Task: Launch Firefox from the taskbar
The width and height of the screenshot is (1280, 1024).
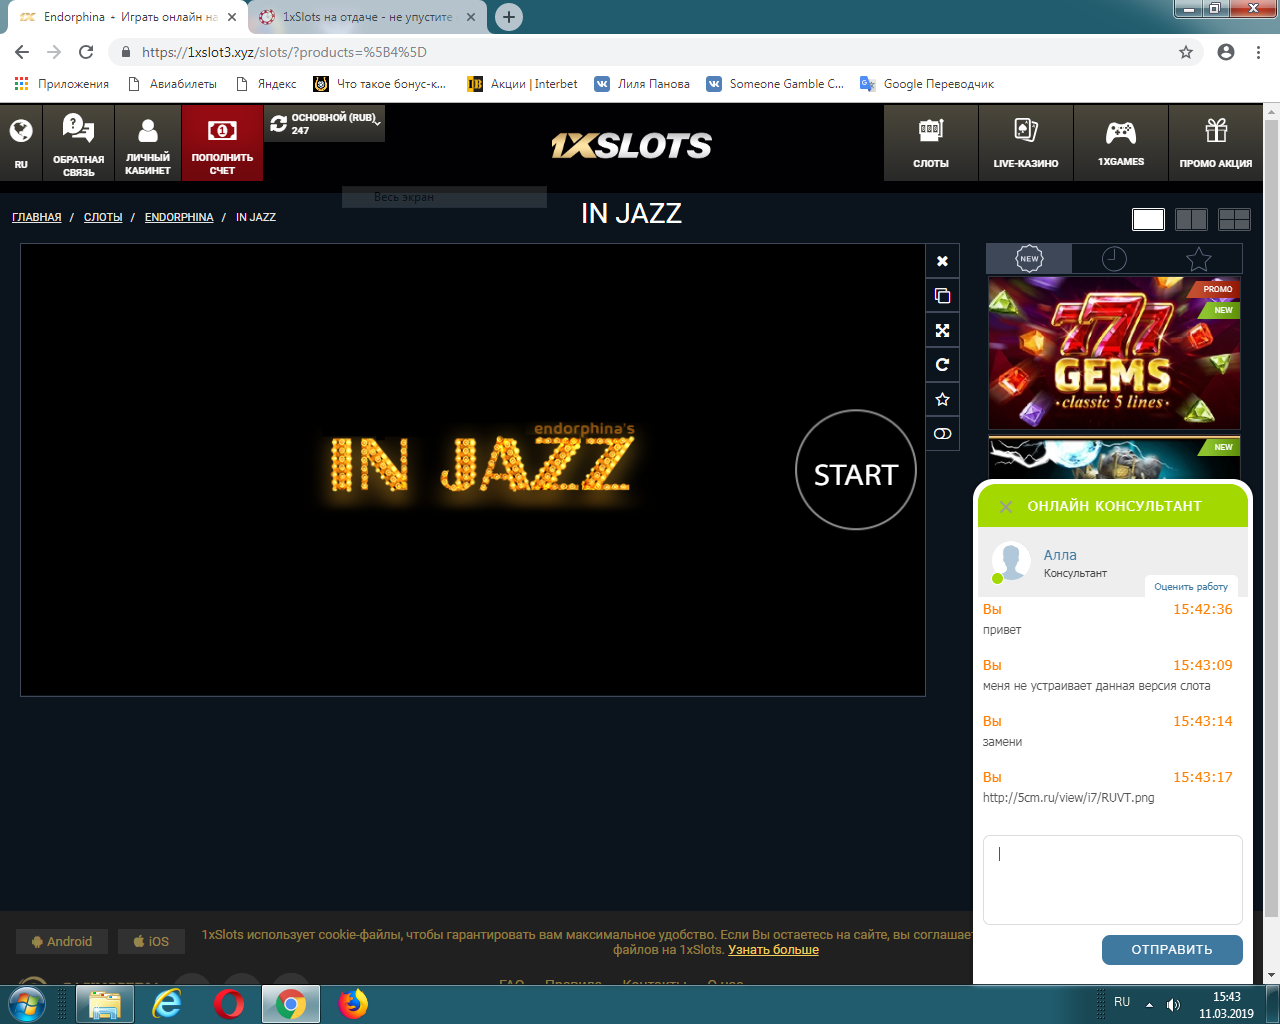Action: (x=352, y=1004)
